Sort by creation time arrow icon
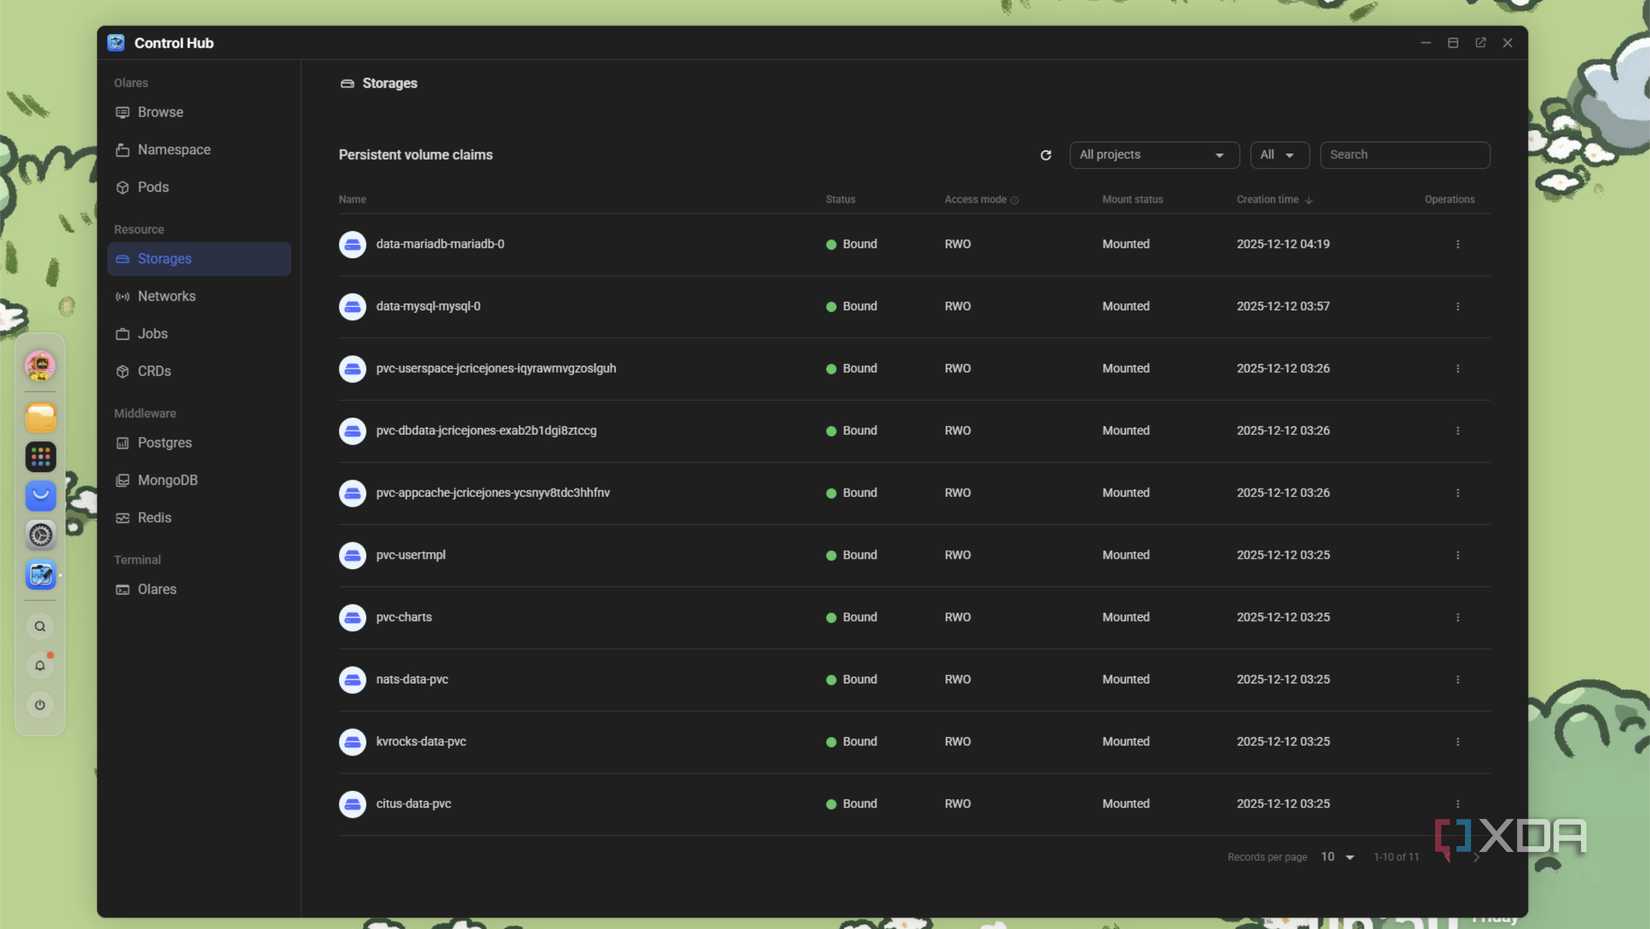 pyautogui.click(x=1308, y=200)
